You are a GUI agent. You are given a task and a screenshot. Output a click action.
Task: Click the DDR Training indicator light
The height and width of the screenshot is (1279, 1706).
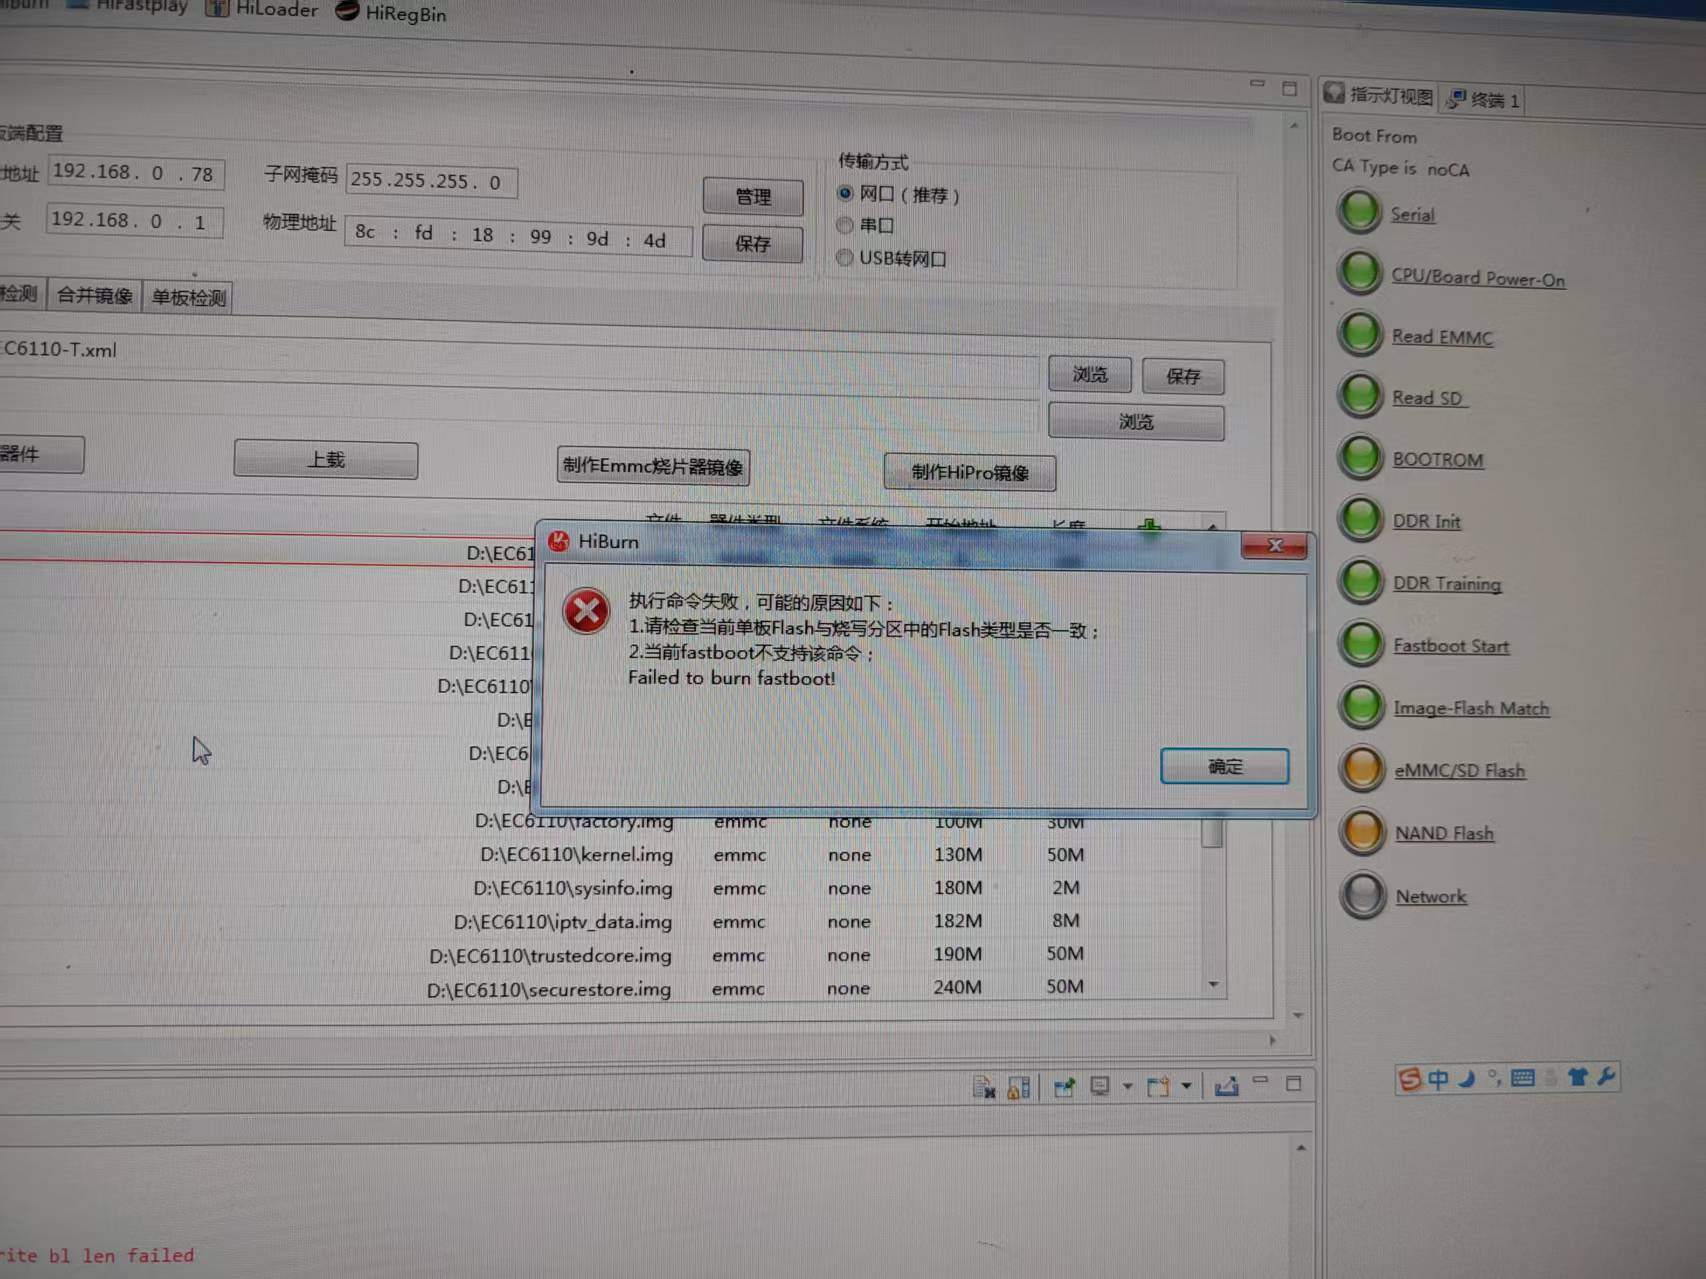point(1361,581)
